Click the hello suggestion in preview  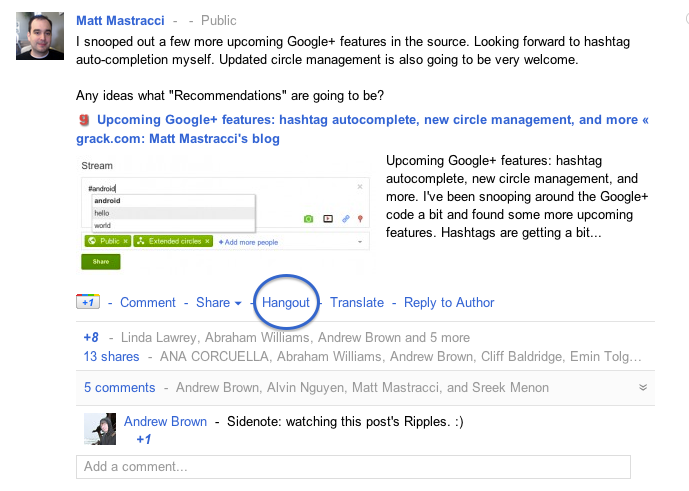click(x=174, y=213)
